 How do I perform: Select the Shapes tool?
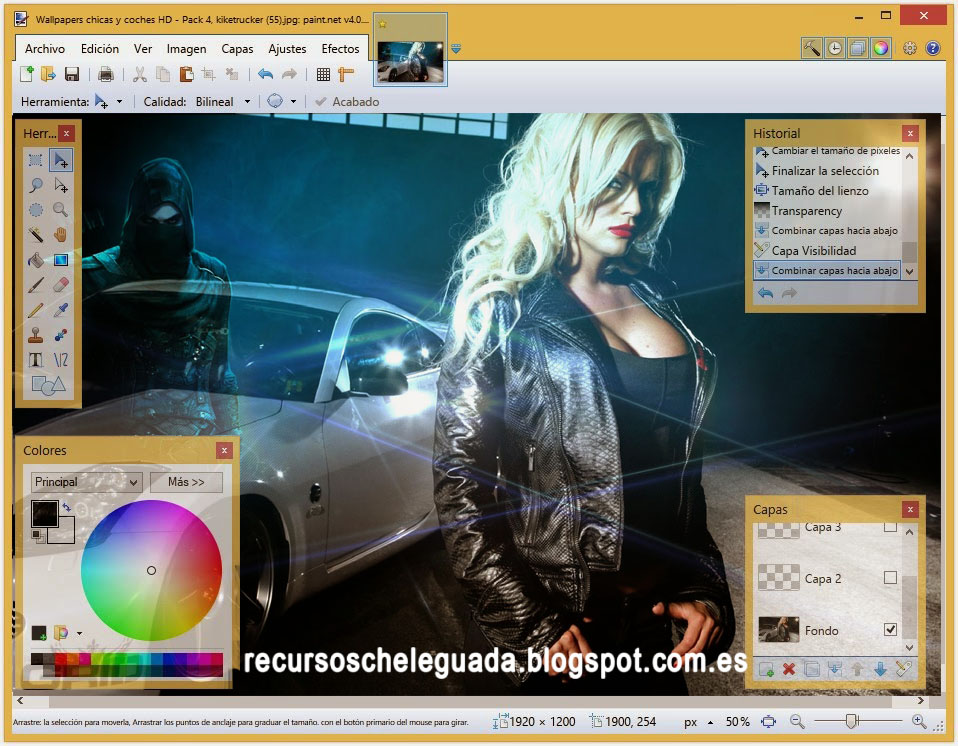[x=48, y=385]
